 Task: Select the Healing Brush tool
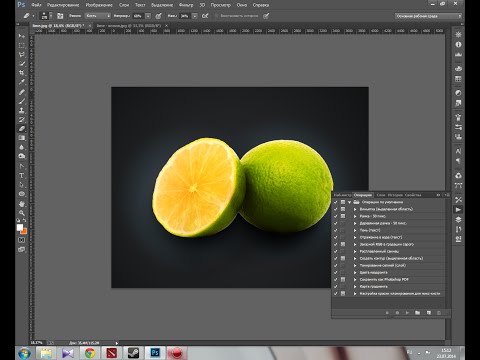point(22,92)
